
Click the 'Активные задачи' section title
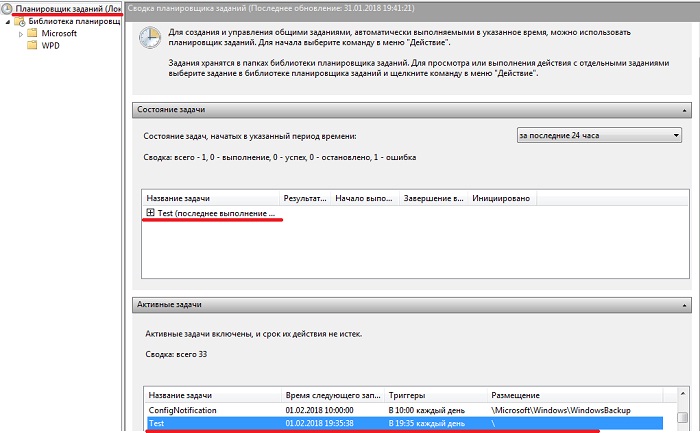169,304
